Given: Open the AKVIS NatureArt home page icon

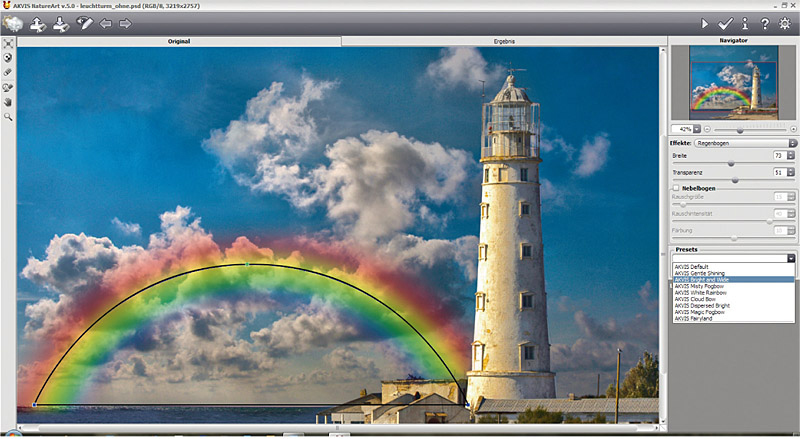Looking at the screenshot, I should [13, 23].
